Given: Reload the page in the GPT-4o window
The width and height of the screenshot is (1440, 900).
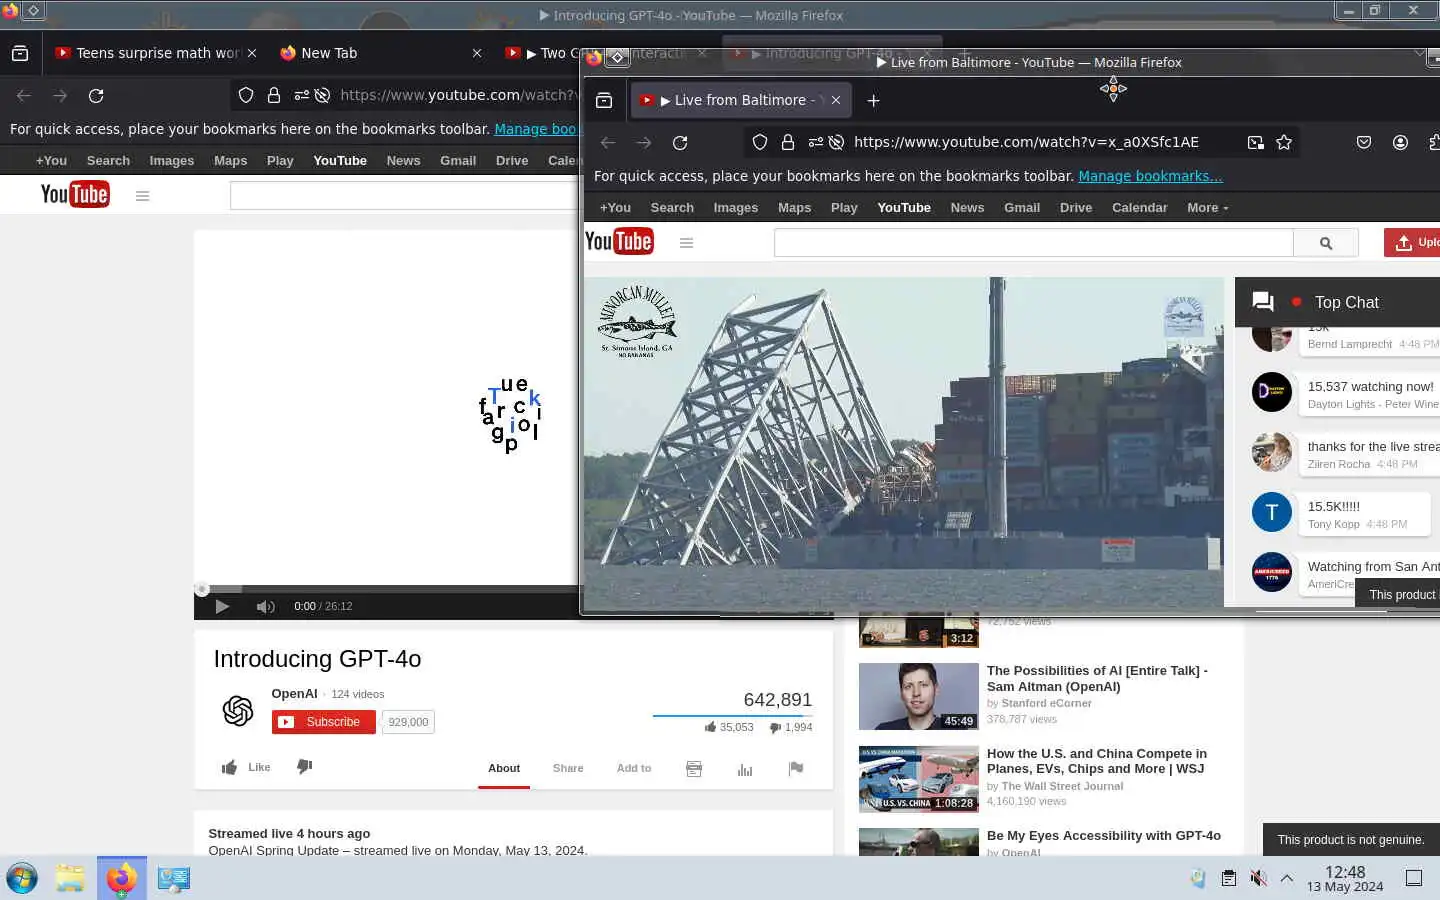Looking at the screenshot, I should coord(96,96).
